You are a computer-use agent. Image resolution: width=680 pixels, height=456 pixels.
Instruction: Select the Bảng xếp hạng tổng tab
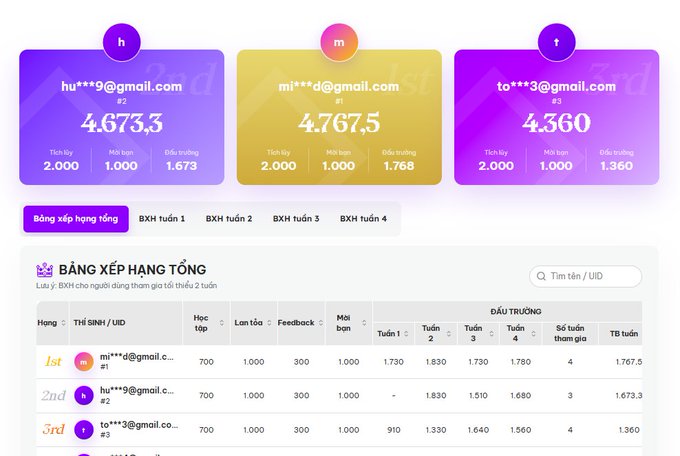tap(76, 219)
